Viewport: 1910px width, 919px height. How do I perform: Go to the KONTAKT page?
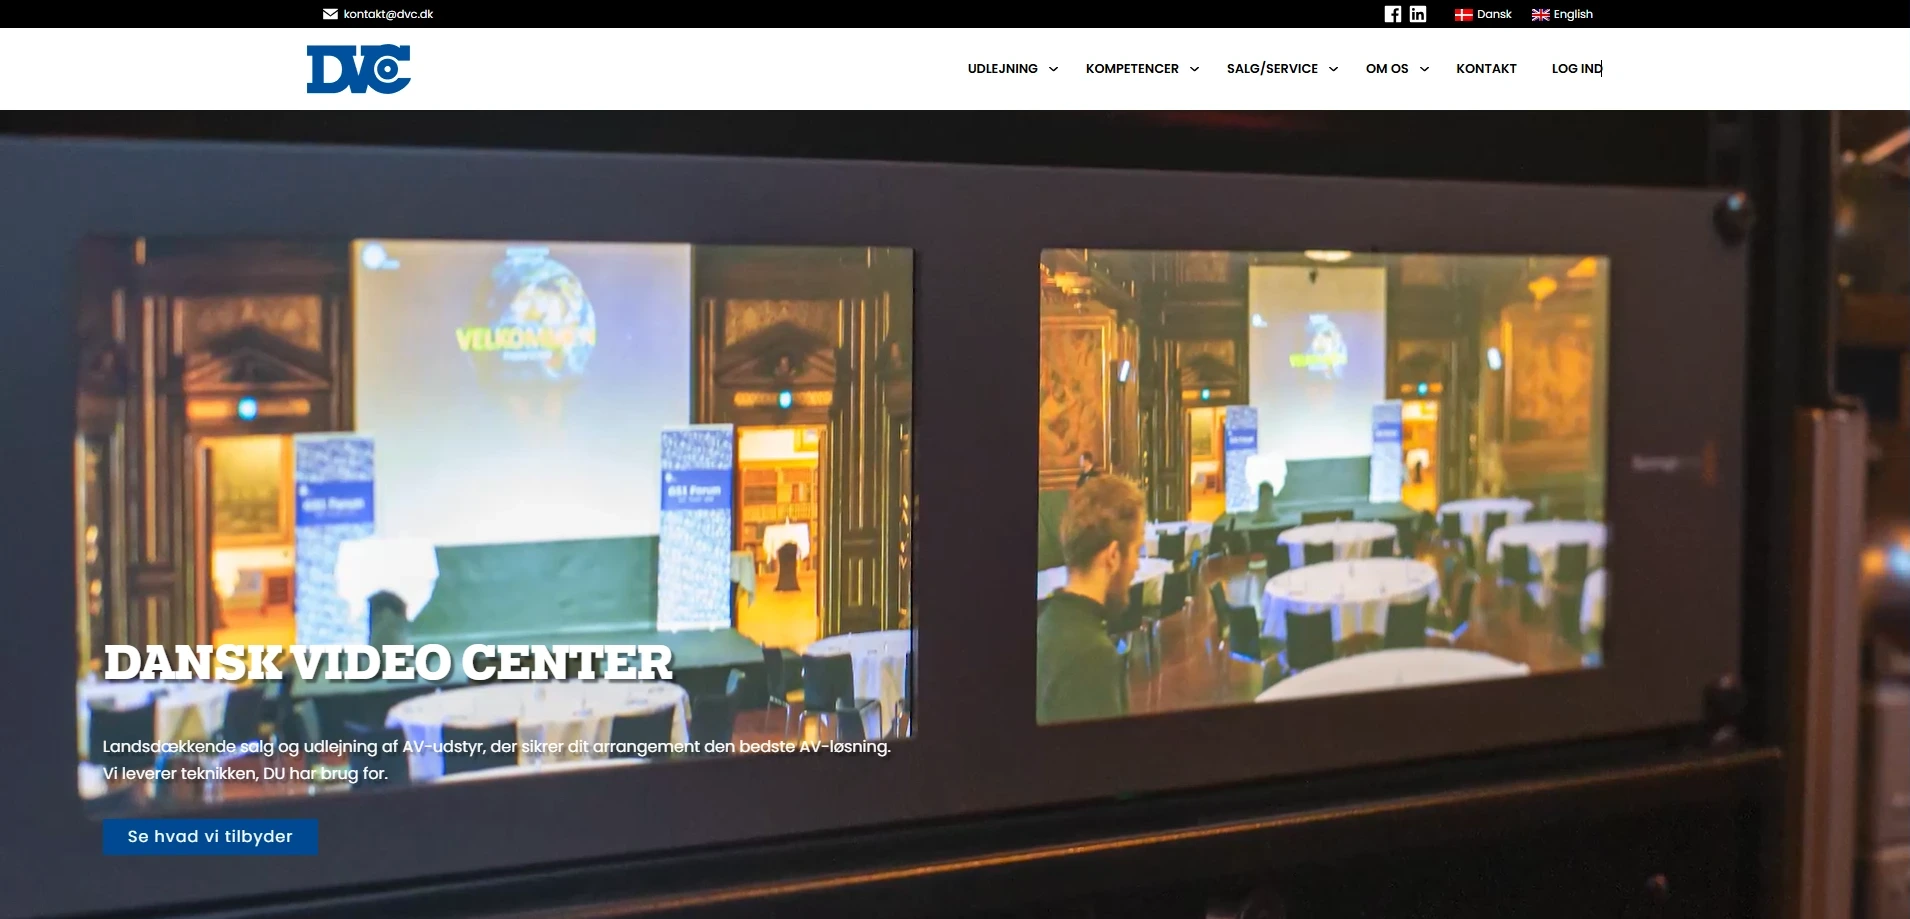tap(1486, 69)
